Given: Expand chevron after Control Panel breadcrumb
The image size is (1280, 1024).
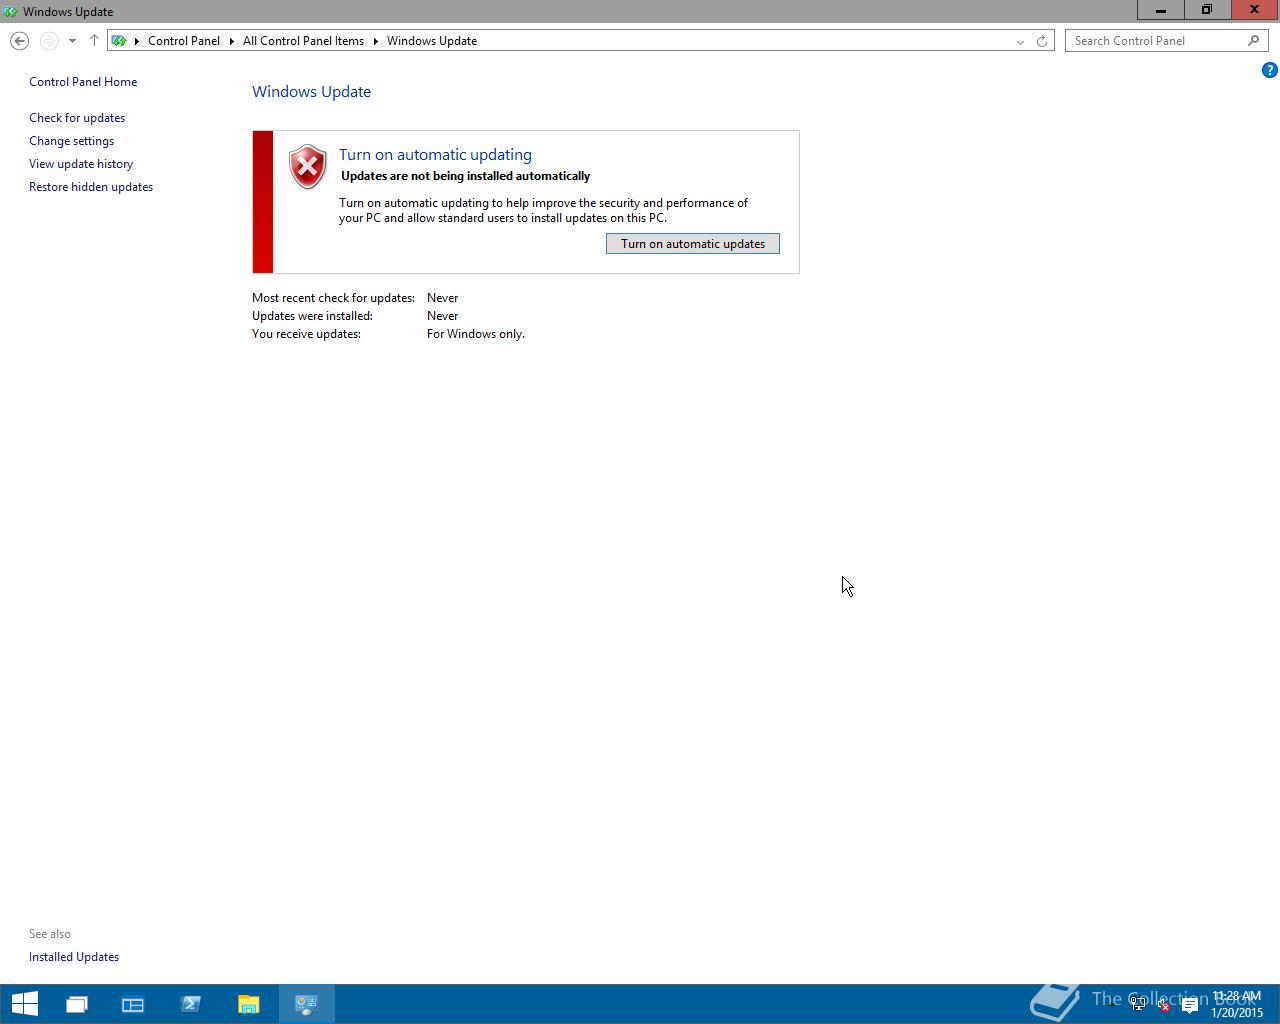Looking at the screenshot, I should coord(232,41).
